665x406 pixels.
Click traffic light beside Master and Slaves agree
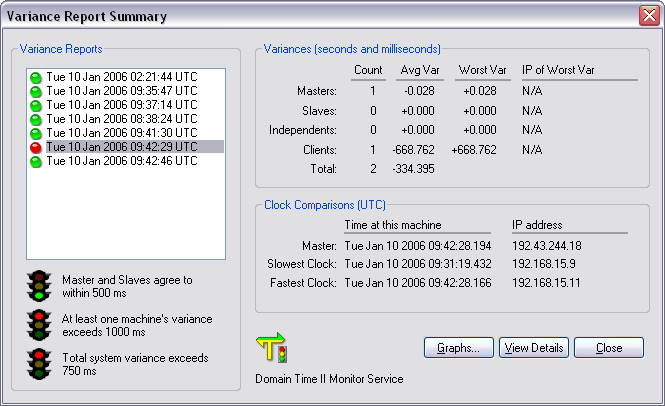point(39,286)
